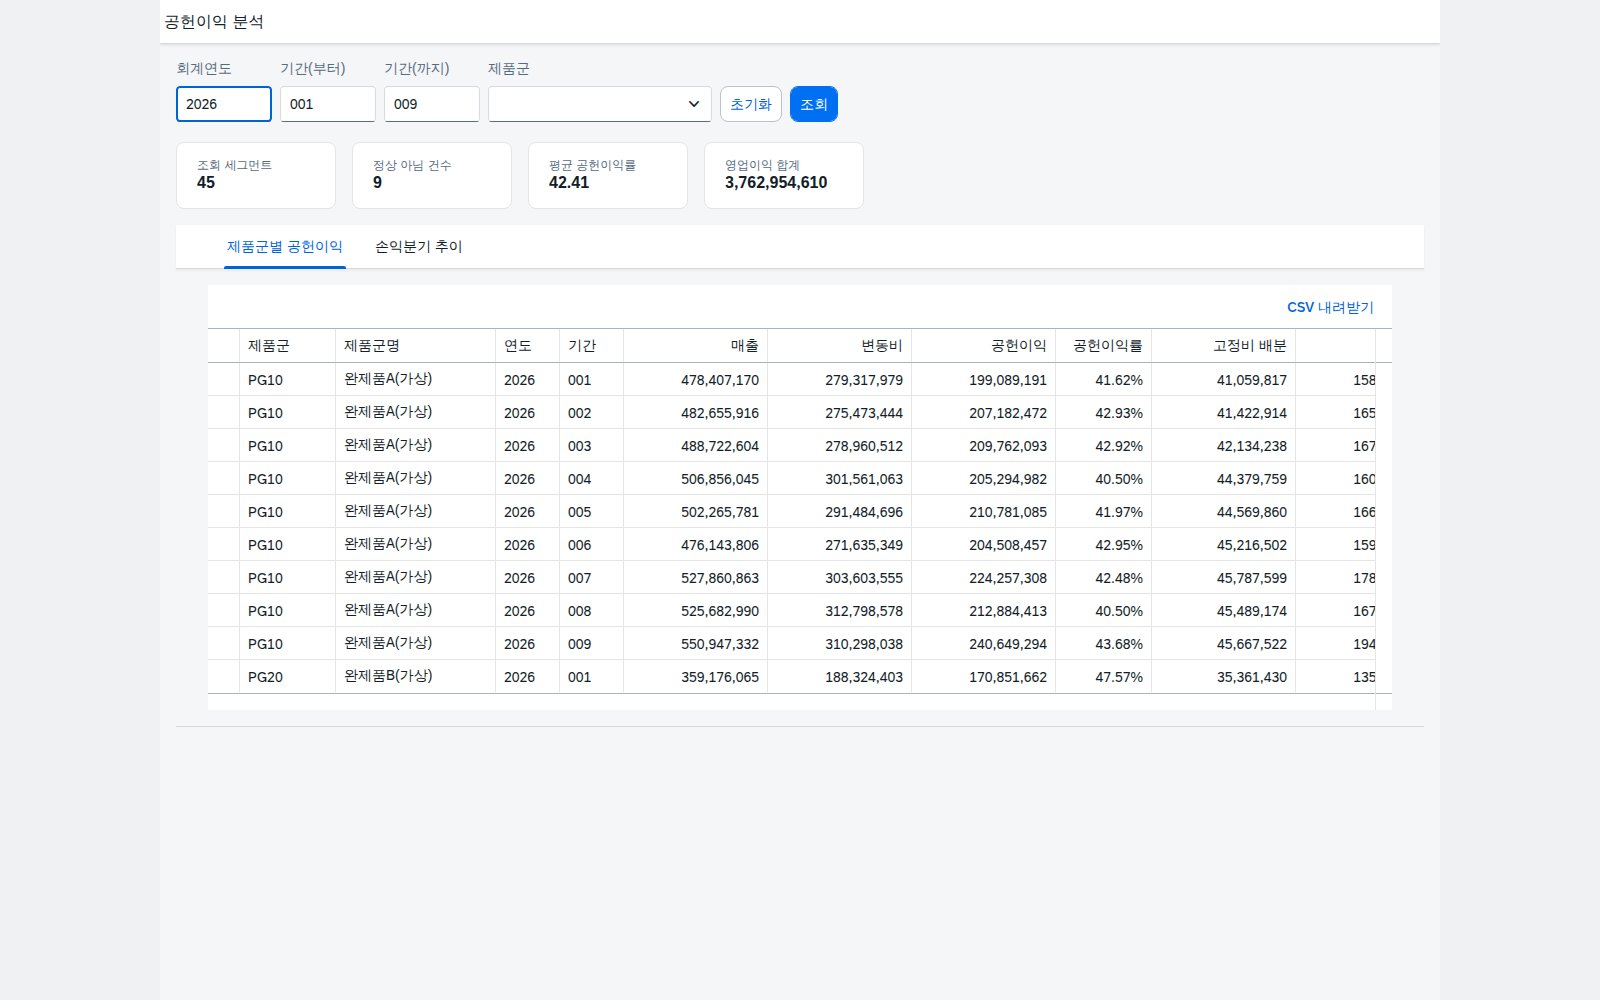Click the blue 조회 search button
This screenshot has width=1600, height=1000.
coord(814,104)
